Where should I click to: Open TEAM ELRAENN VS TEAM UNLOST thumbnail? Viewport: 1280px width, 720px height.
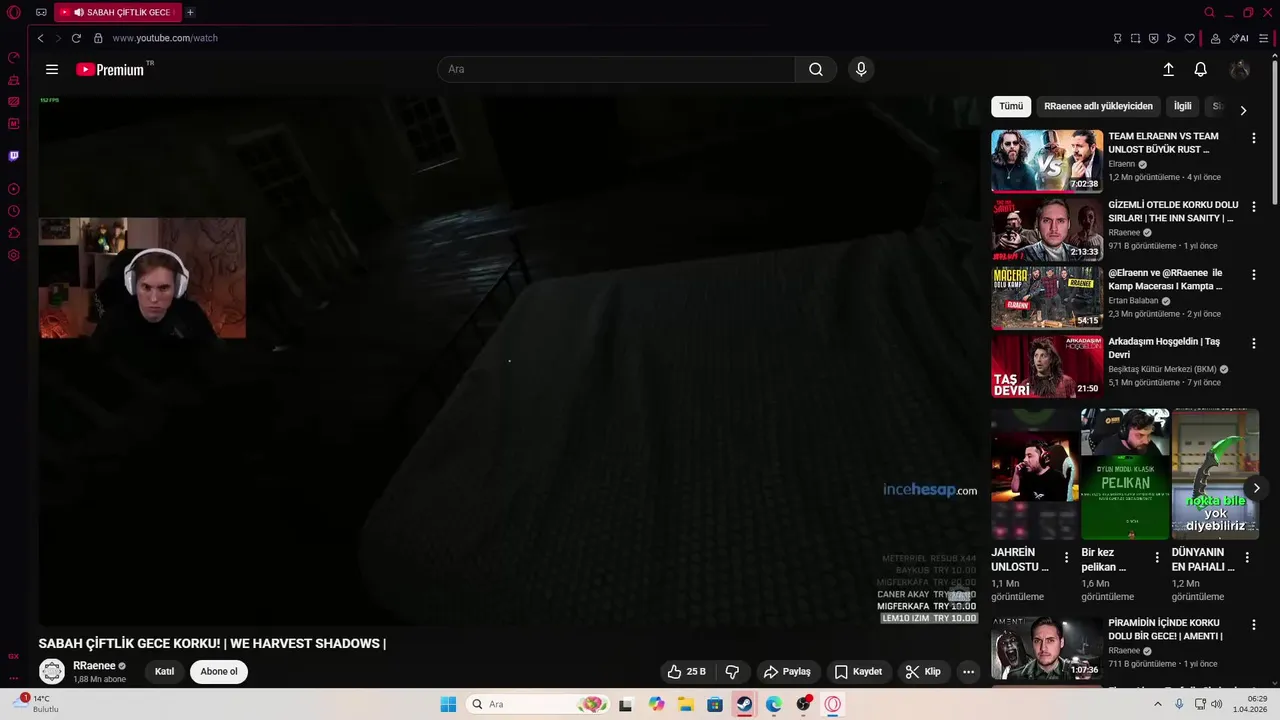pos(1047,160)
